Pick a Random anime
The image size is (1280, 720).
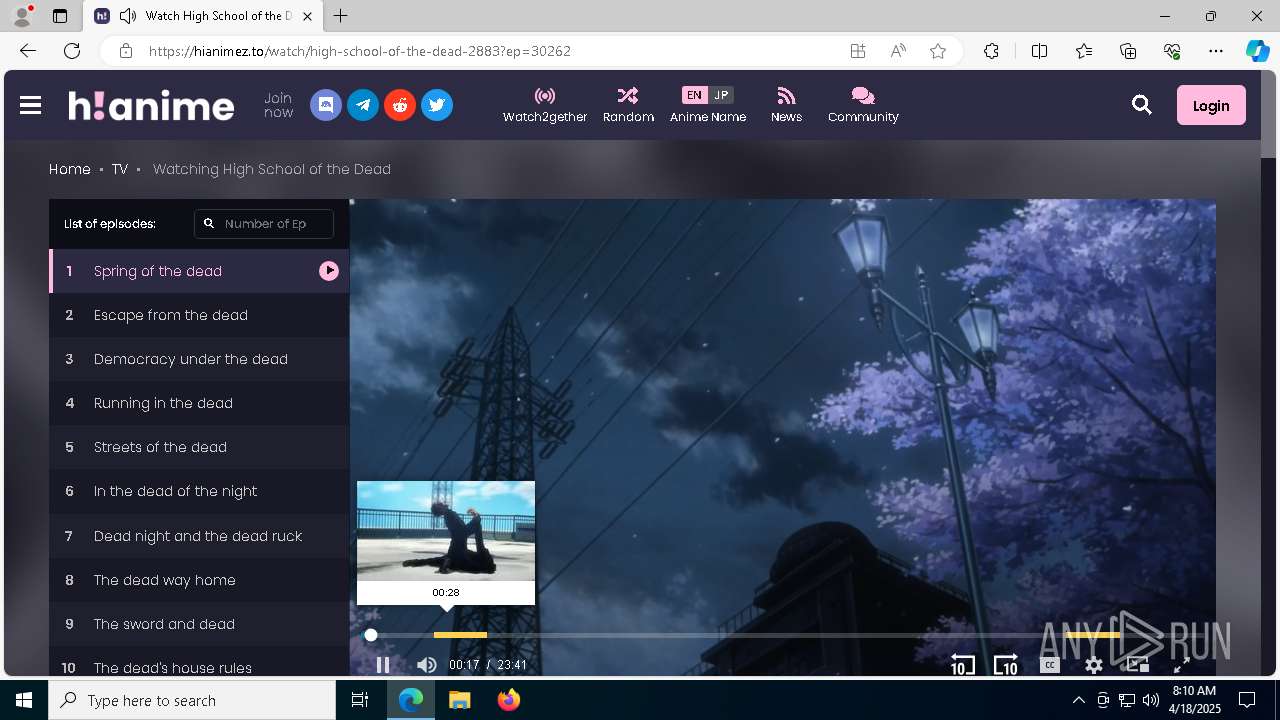coord(628,105)
